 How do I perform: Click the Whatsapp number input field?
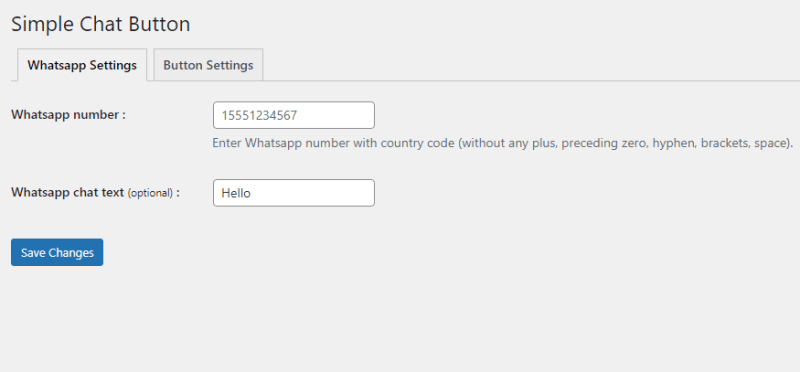point(294,115)
